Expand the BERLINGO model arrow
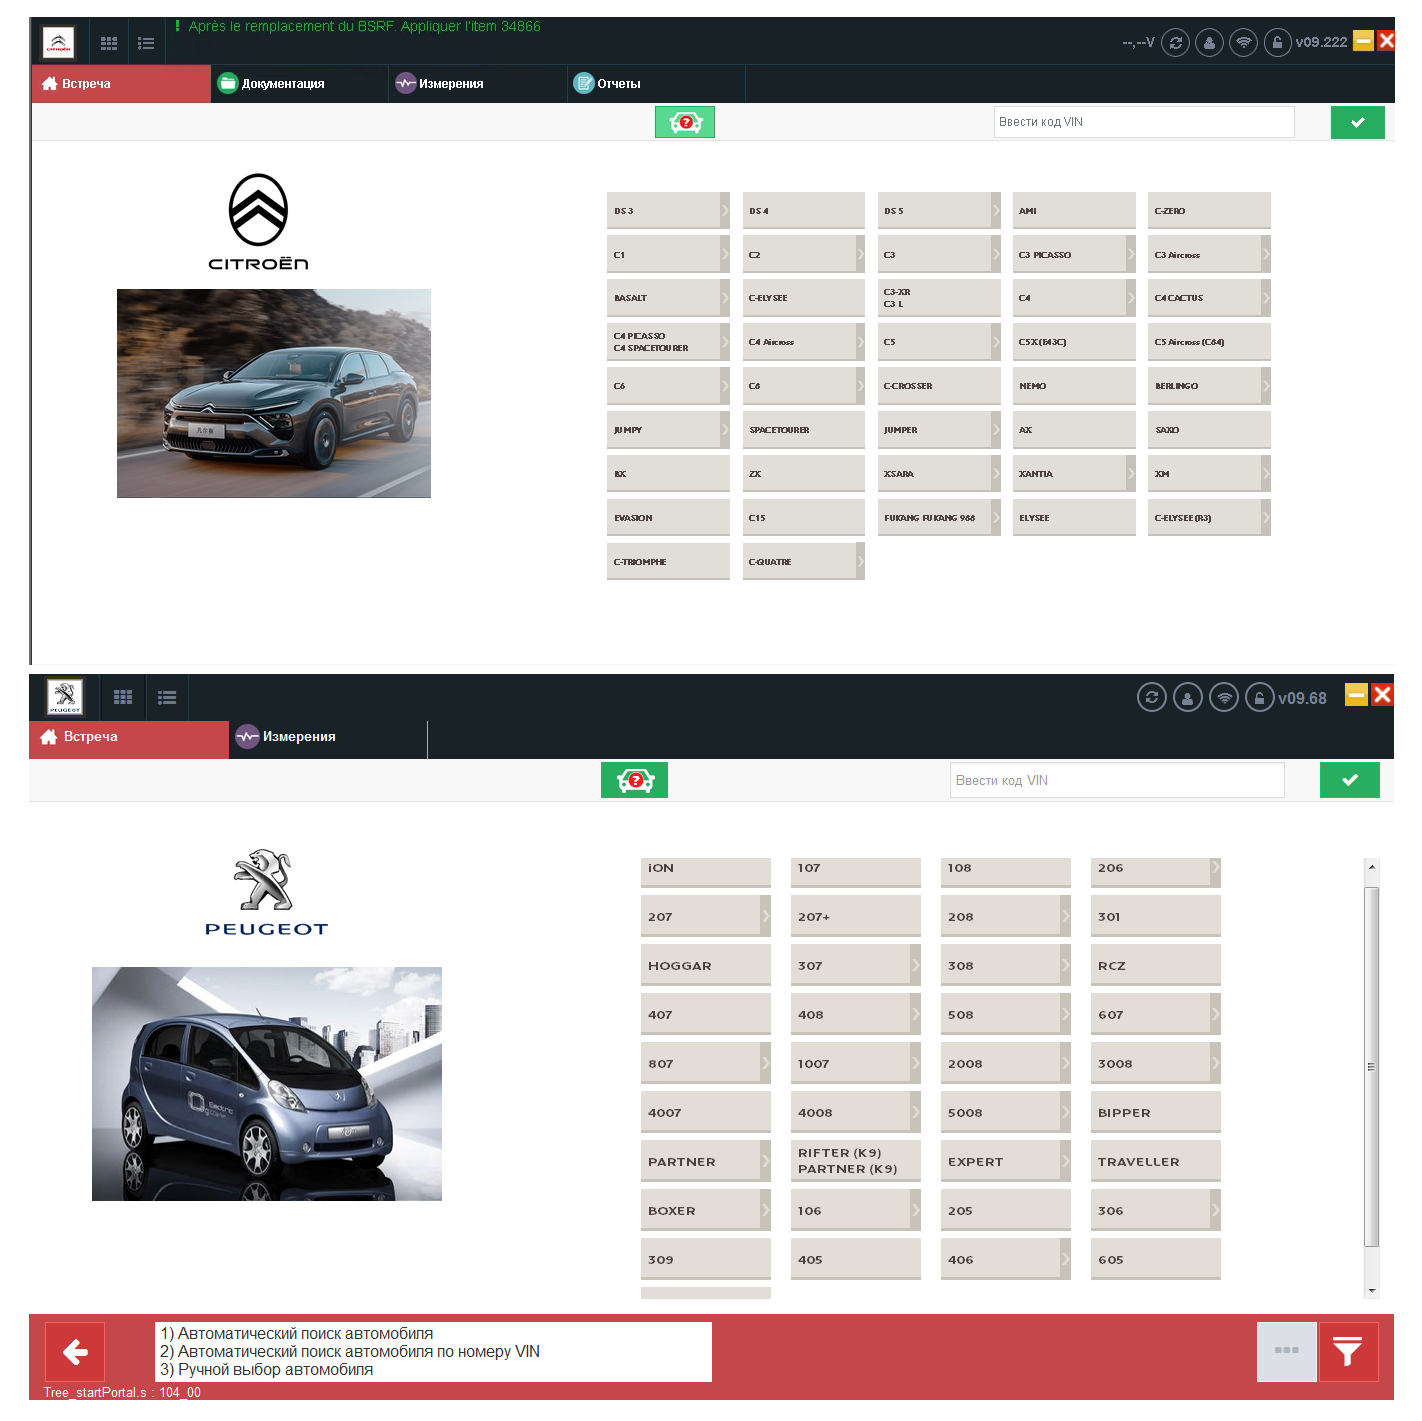Image resolution: width=1422 pixels, height=1421 pixels. pos(1266,385)
